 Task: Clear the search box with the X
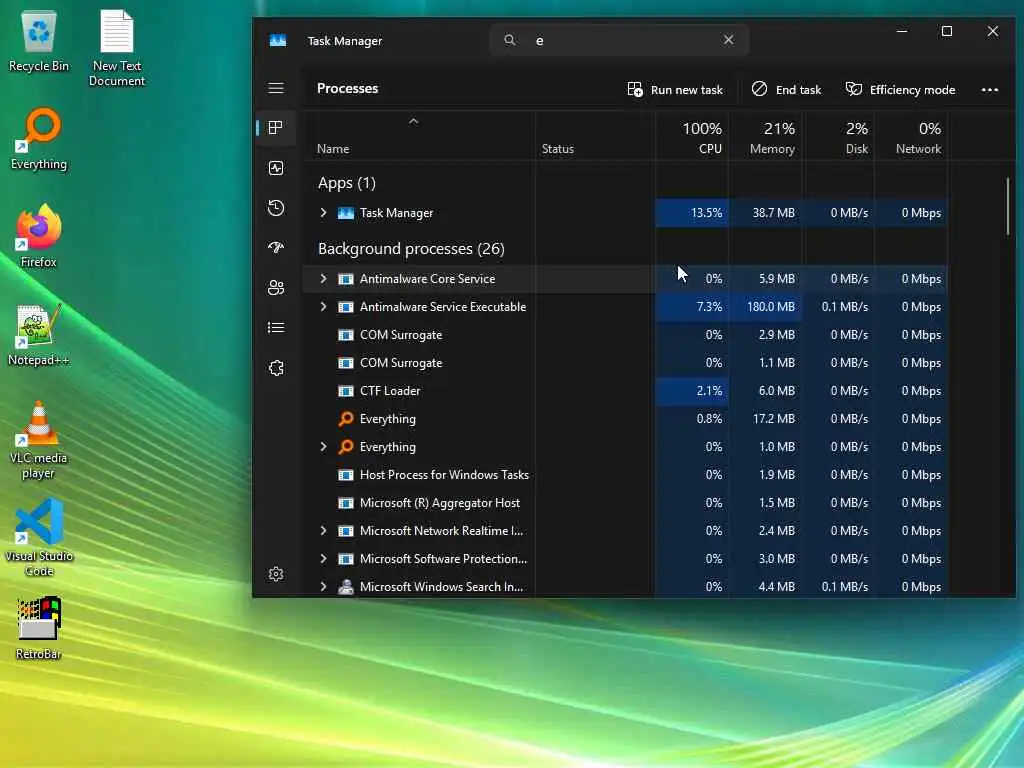tap(728, 40)
